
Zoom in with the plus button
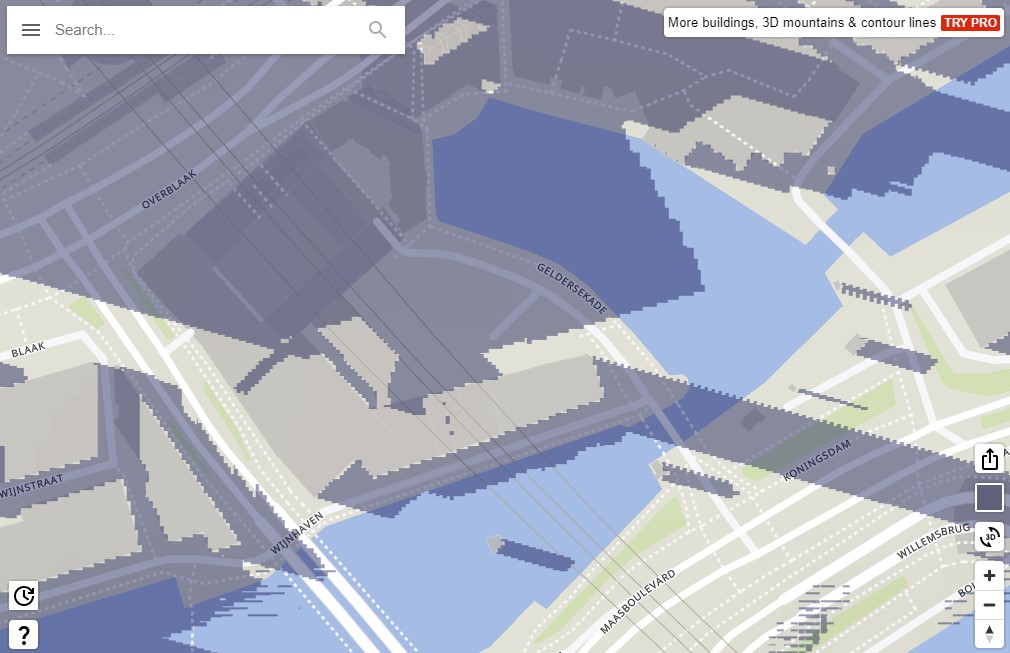(989, 575)
